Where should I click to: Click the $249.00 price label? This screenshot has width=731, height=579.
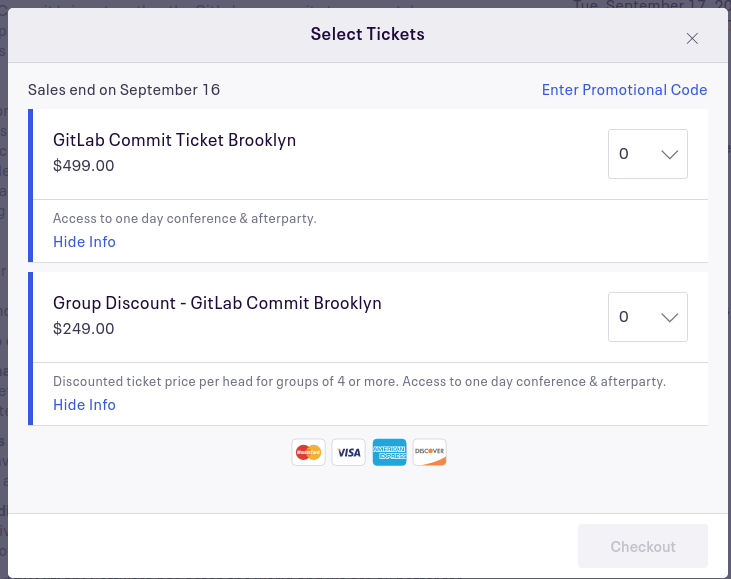coord(83,329)
